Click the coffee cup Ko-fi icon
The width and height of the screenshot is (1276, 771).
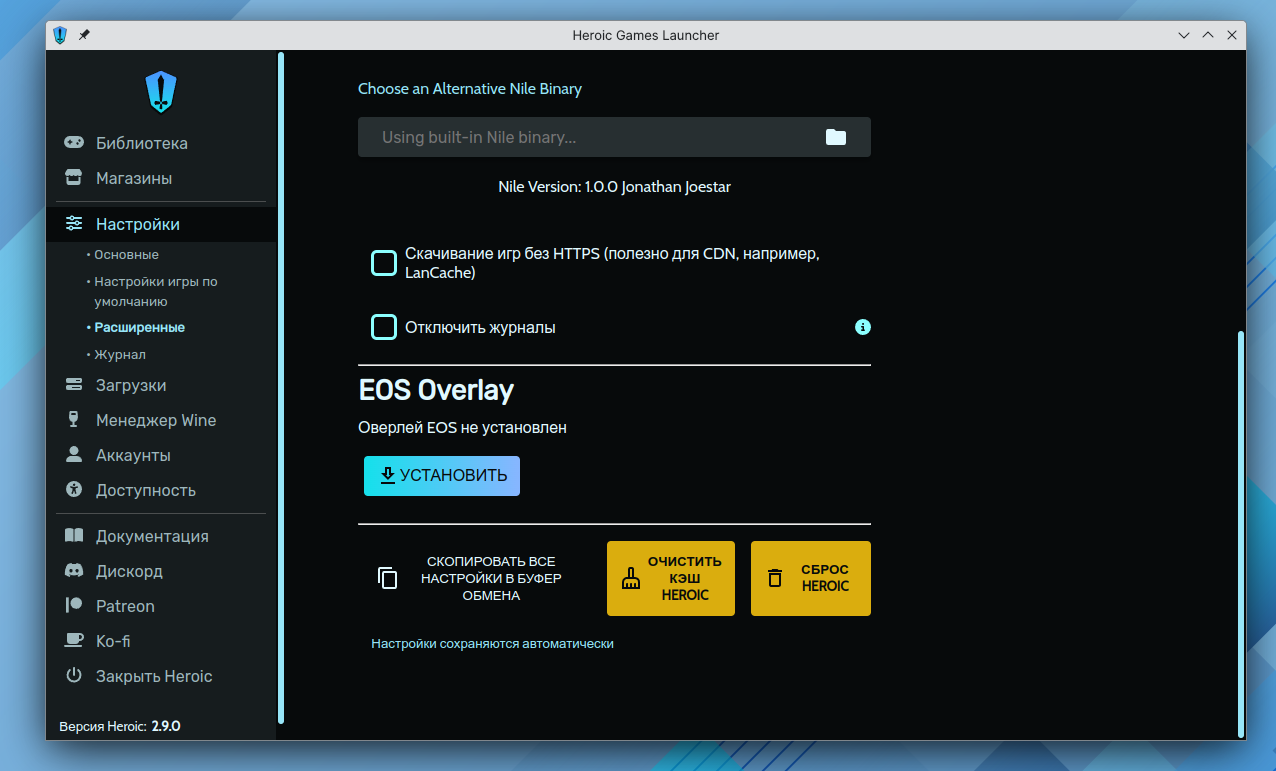coord(74,641)
